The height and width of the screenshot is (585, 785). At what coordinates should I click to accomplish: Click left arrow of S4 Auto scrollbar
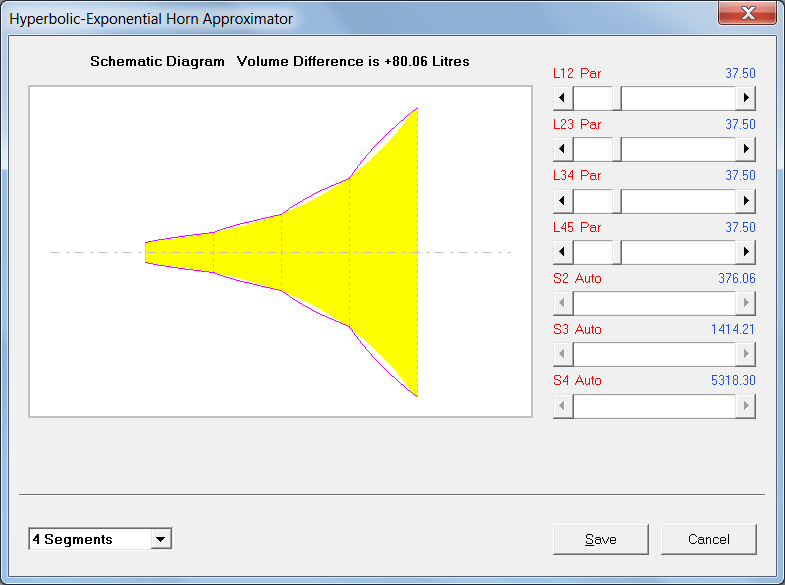coord(563,406)
